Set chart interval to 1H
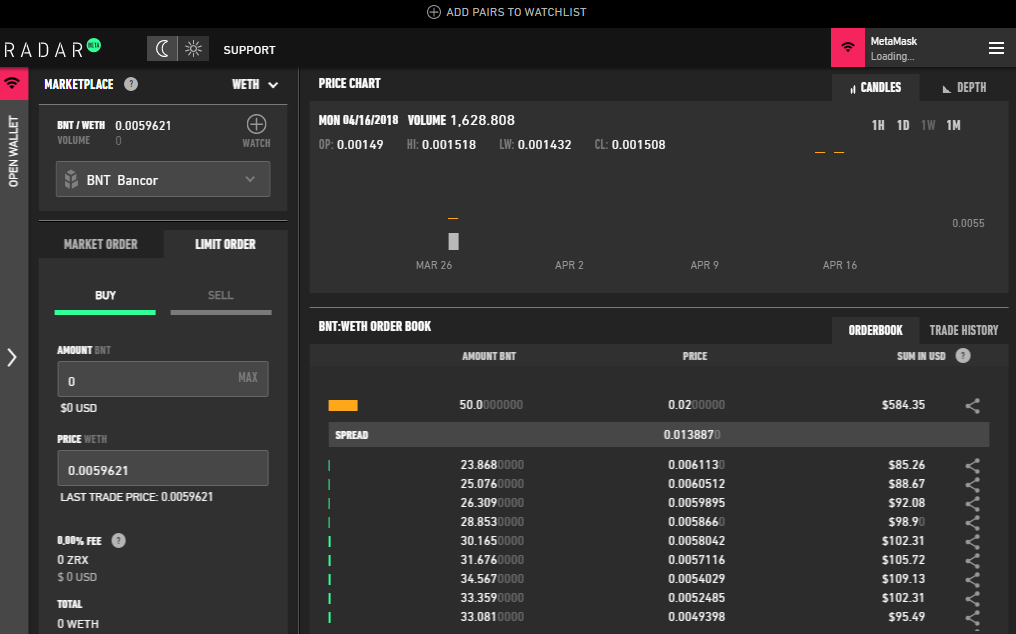This screenshot has width=1016, height=634. 878,125
